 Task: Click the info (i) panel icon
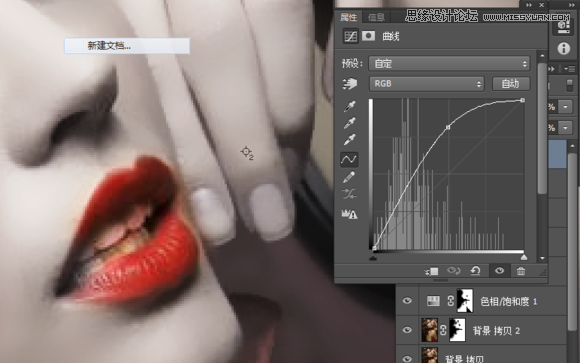pyautogui.click(x=563, y=48)
